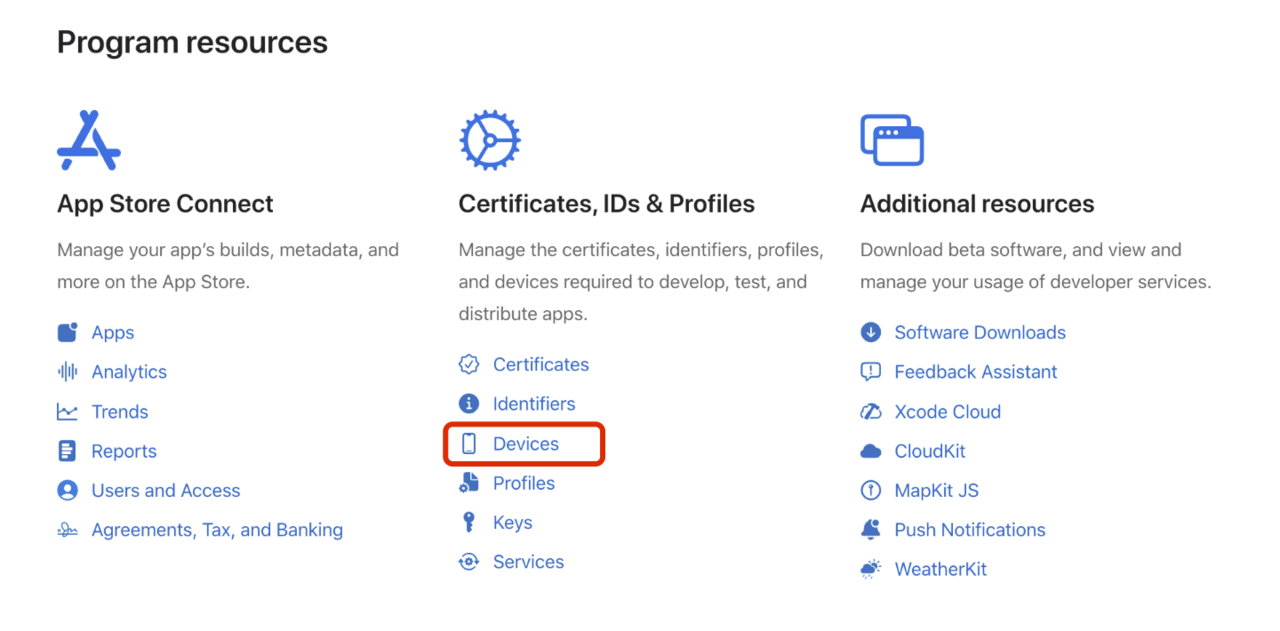Click the Apps icon beside the Apps link
The image size is (1280, 631).
point(67,333)
